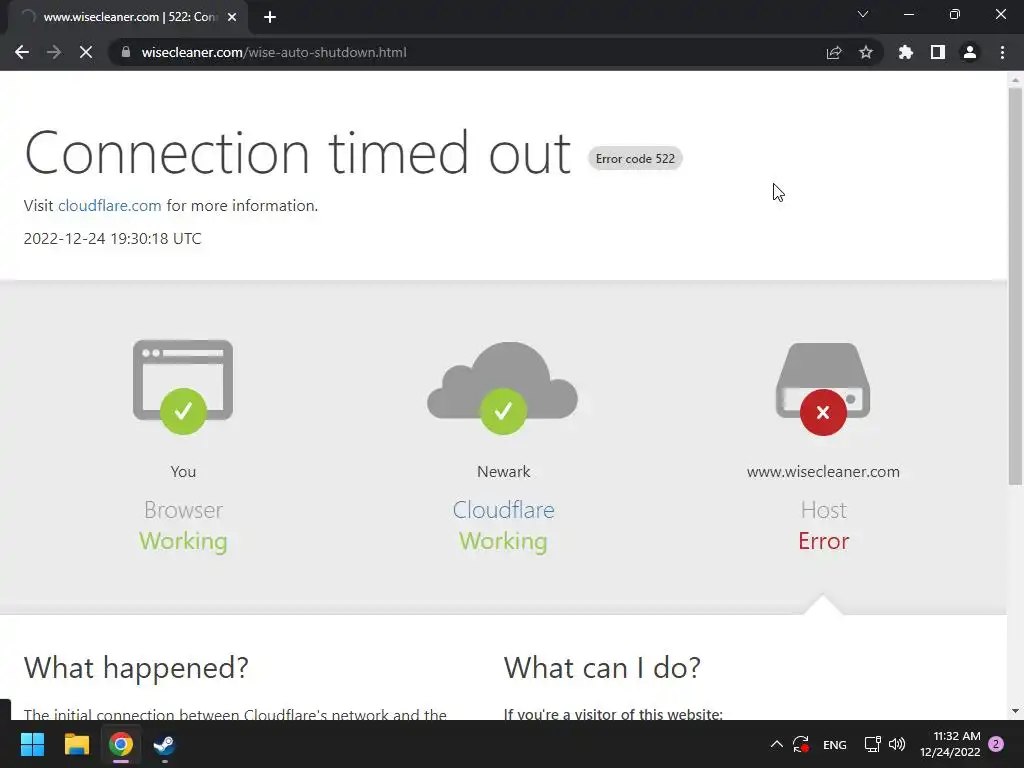The width and height of the screenshot is (1024, 768).
Task: Click the Connection timed out heading
Action: pos(298,153)
